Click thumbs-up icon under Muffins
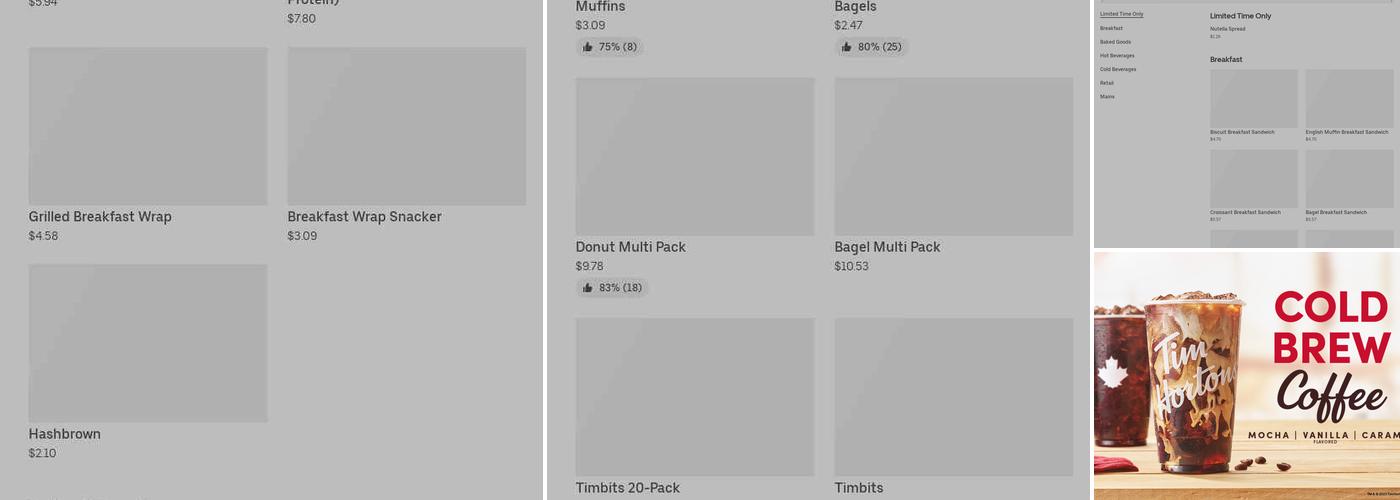This screenshot has height=500, width=1400. click(588, 47)
